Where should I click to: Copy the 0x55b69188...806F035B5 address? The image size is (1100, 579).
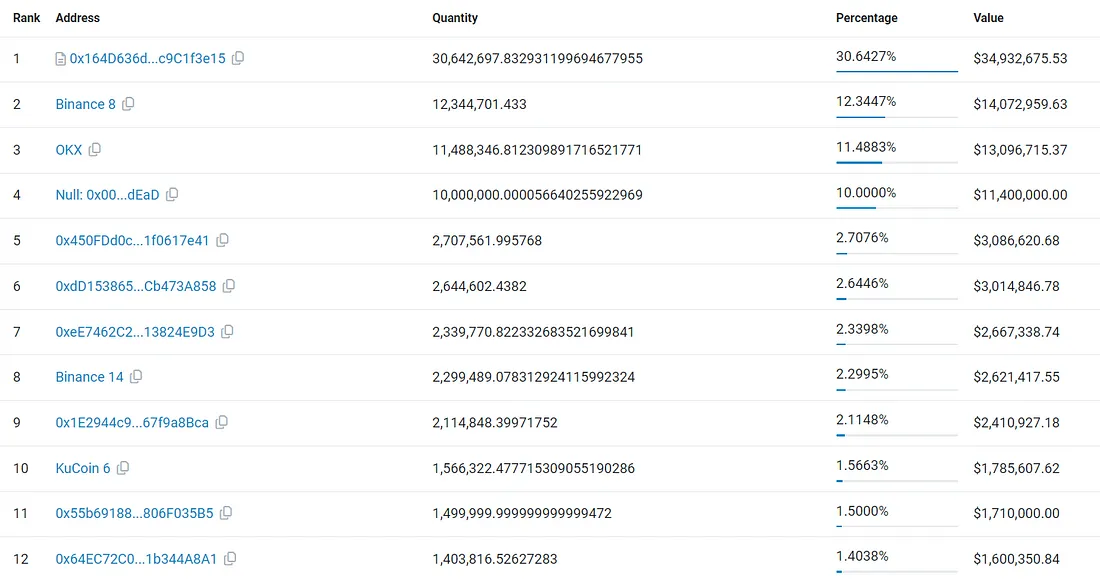[226, 513]
